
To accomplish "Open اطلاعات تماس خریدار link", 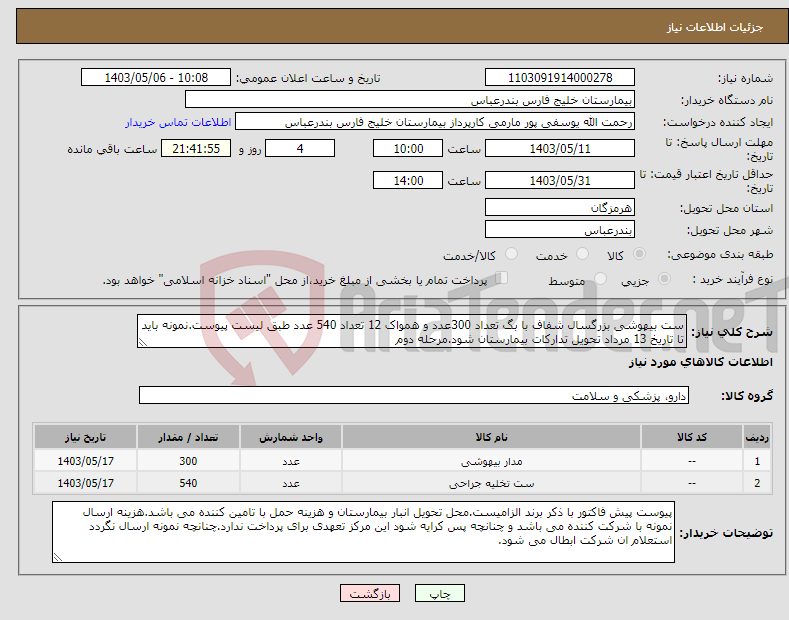I will coord(178,122).
